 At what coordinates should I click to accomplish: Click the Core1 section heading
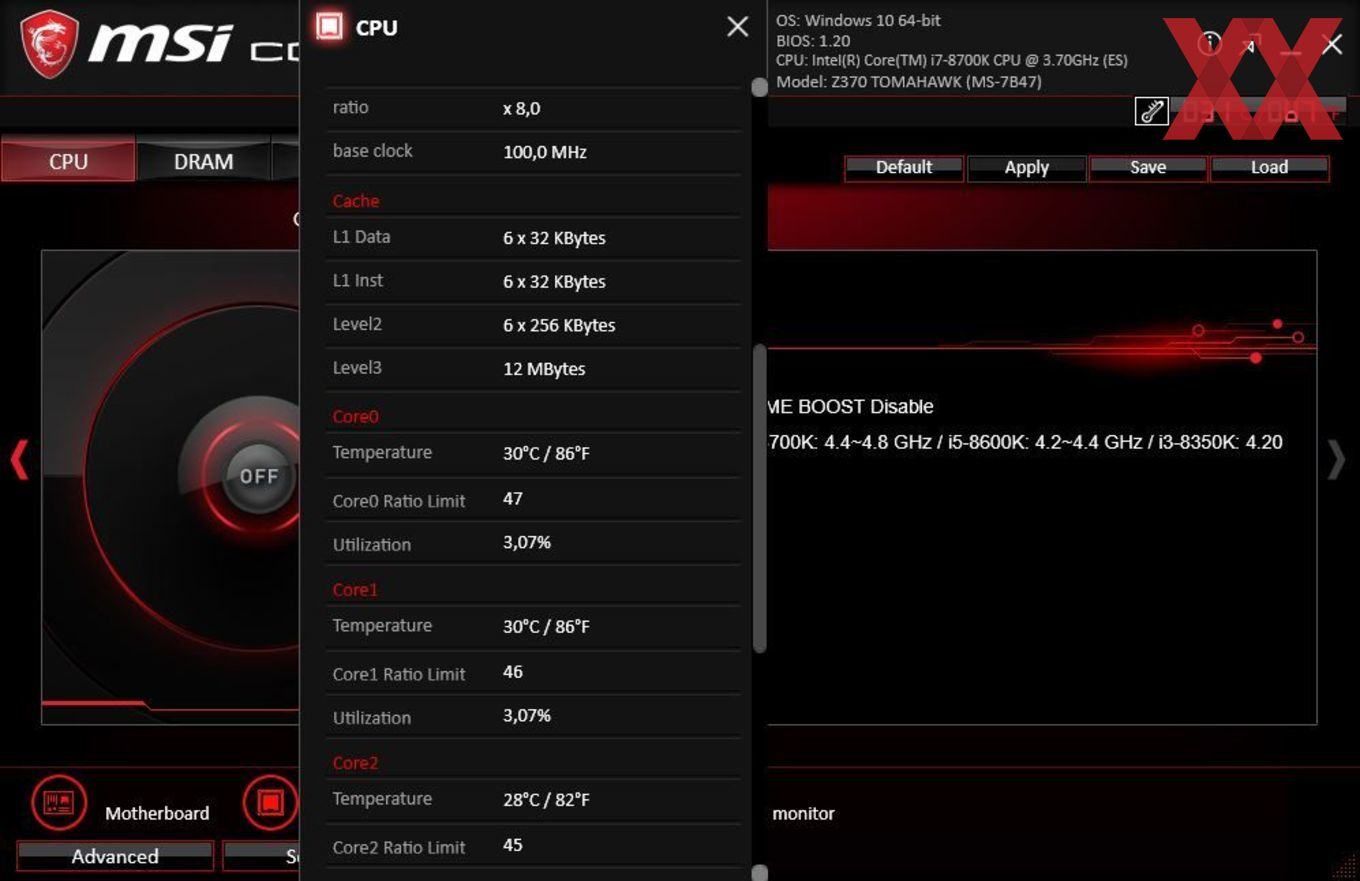tap(356, 589)
